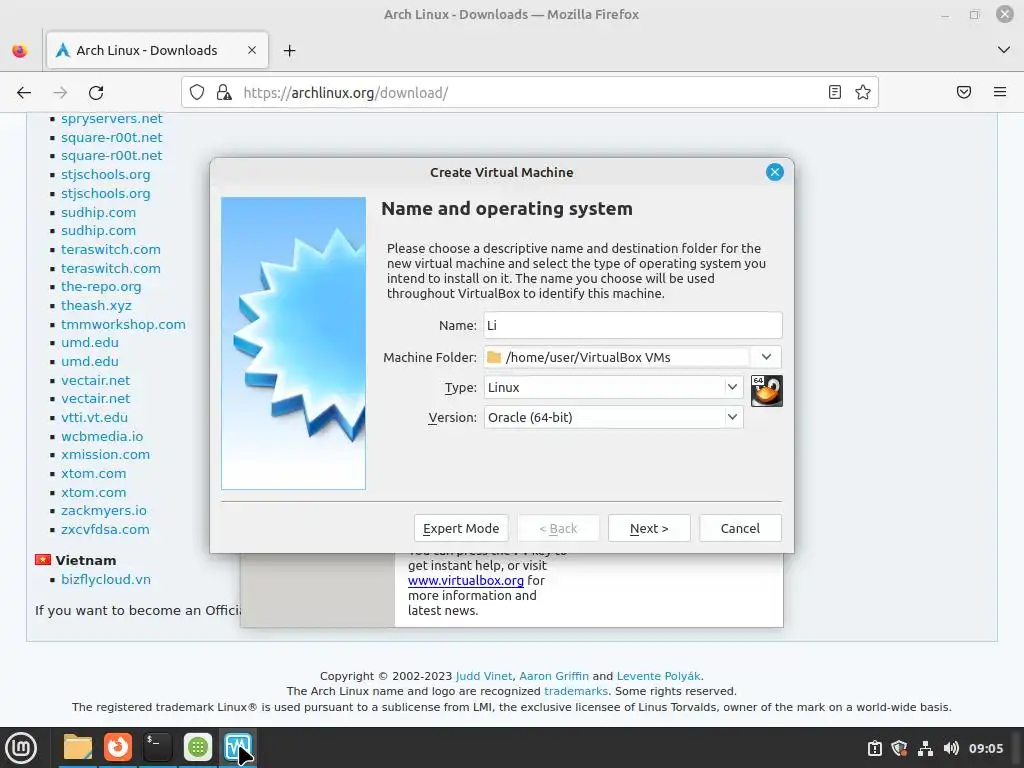
Task: Select the Vietnam country heading
Action: 86,560
